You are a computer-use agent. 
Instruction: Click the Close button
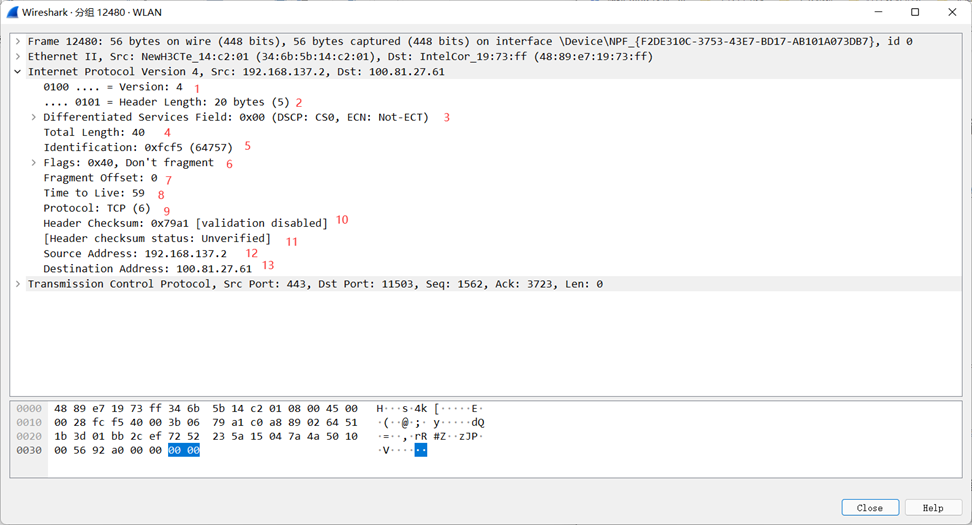click(870, 508)
